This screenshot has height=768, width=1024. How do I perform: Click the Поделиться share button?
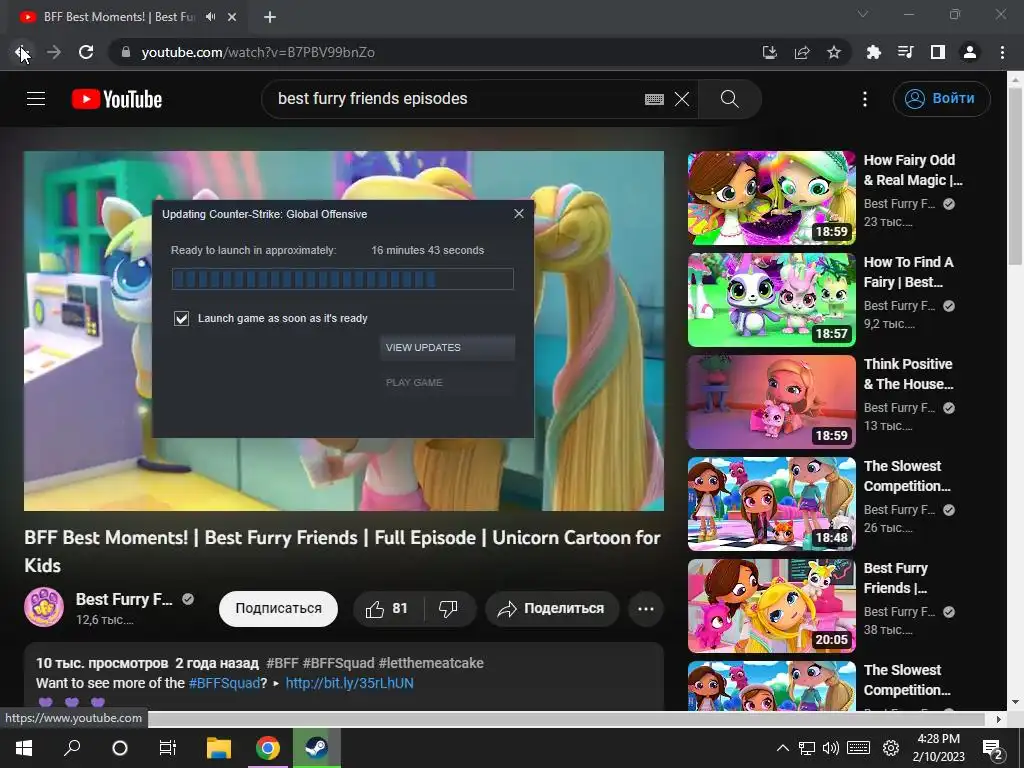[x=552, y=609]
